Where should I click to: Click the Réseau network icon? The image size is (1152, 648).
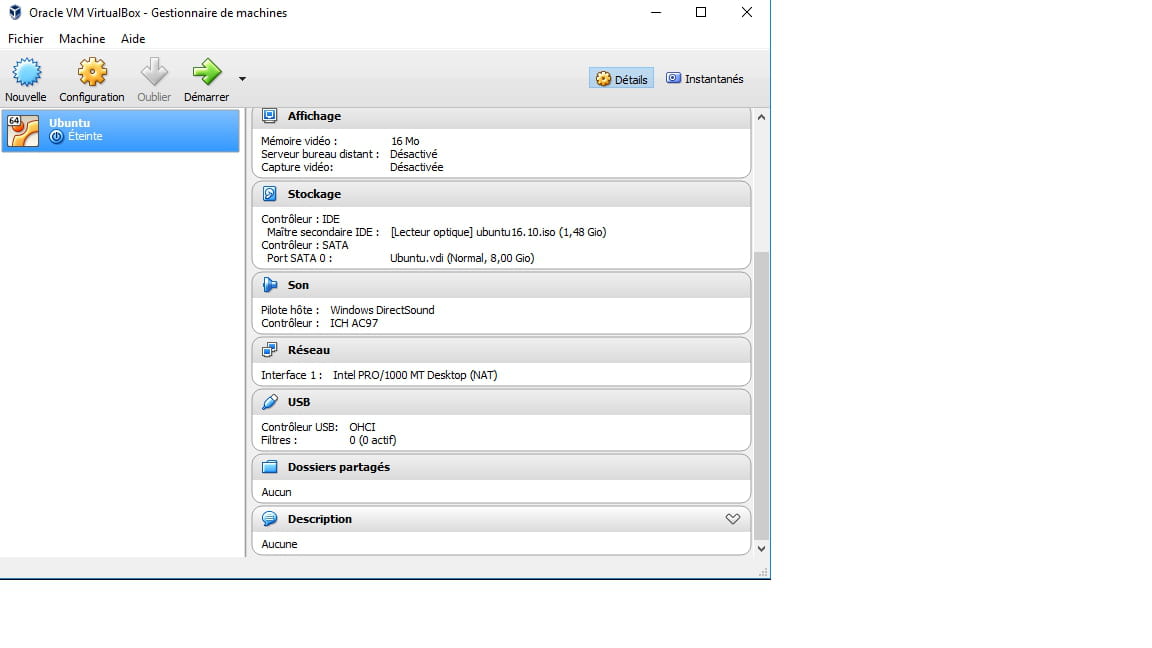coord(270,350)
